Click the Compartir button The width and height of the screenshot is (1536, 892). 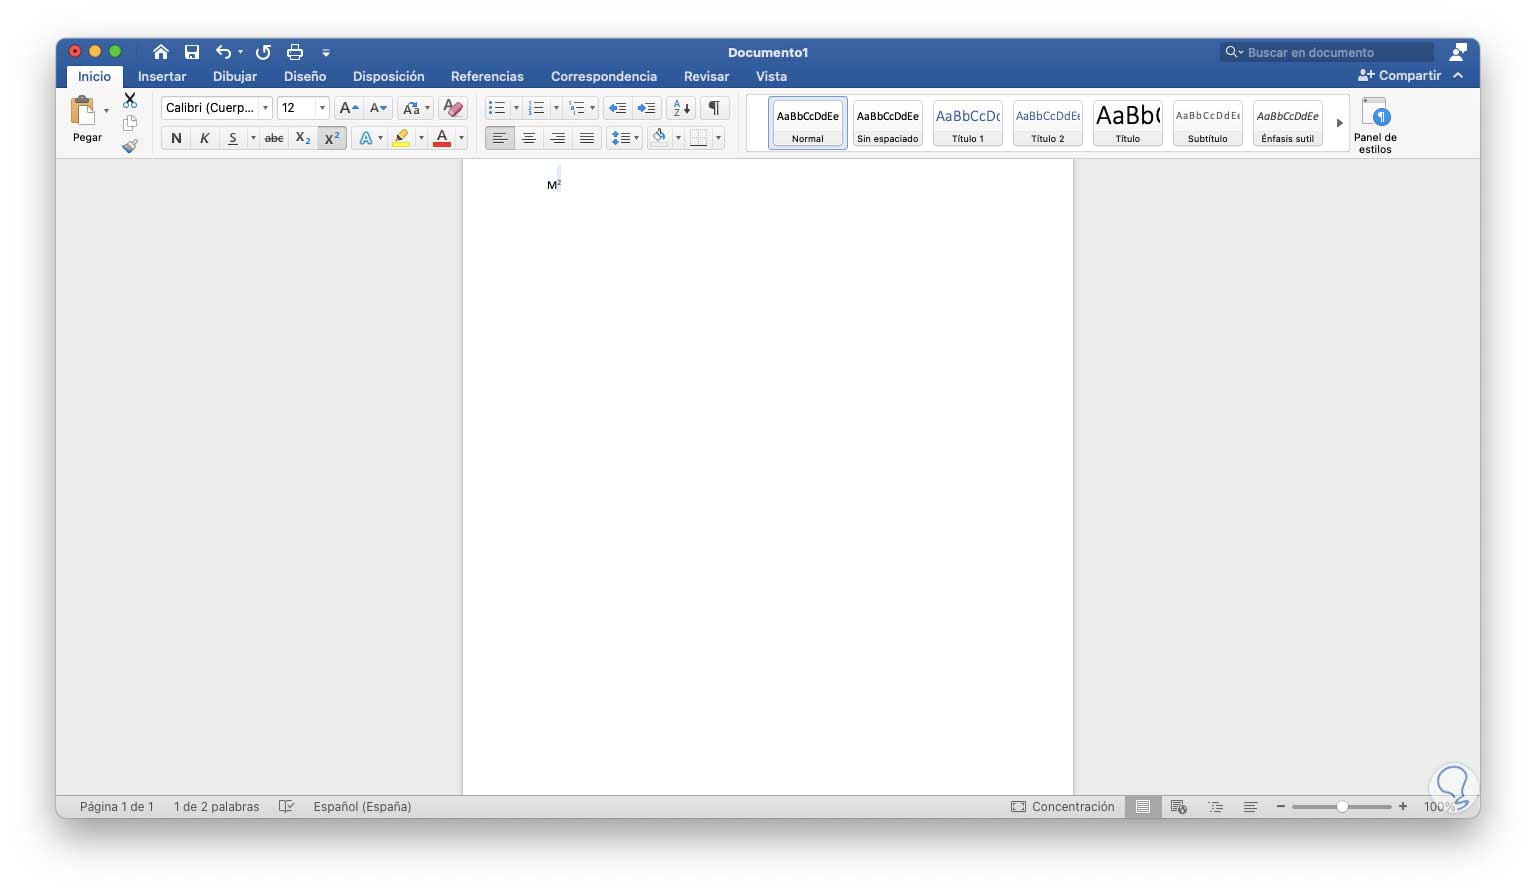point(1399,75)
